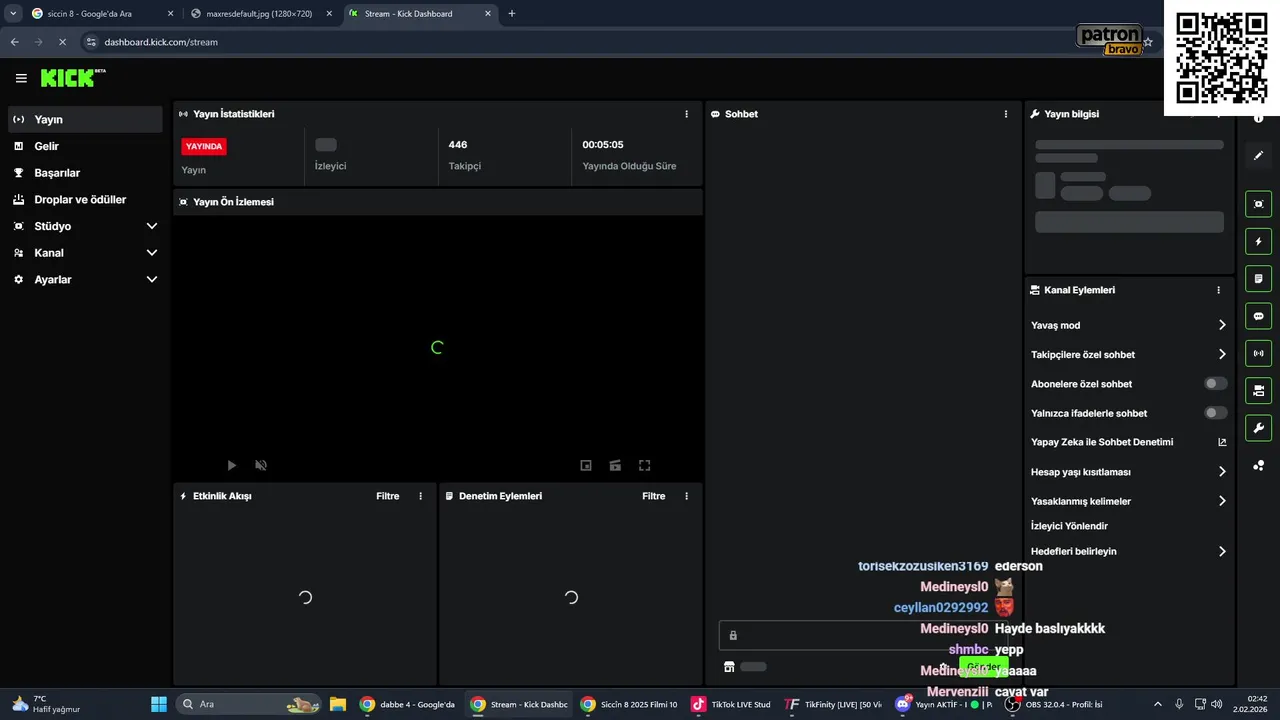Open Hedefleri belirleyin settings
Screen dimensions: 1280x720
coord(1129,551)
